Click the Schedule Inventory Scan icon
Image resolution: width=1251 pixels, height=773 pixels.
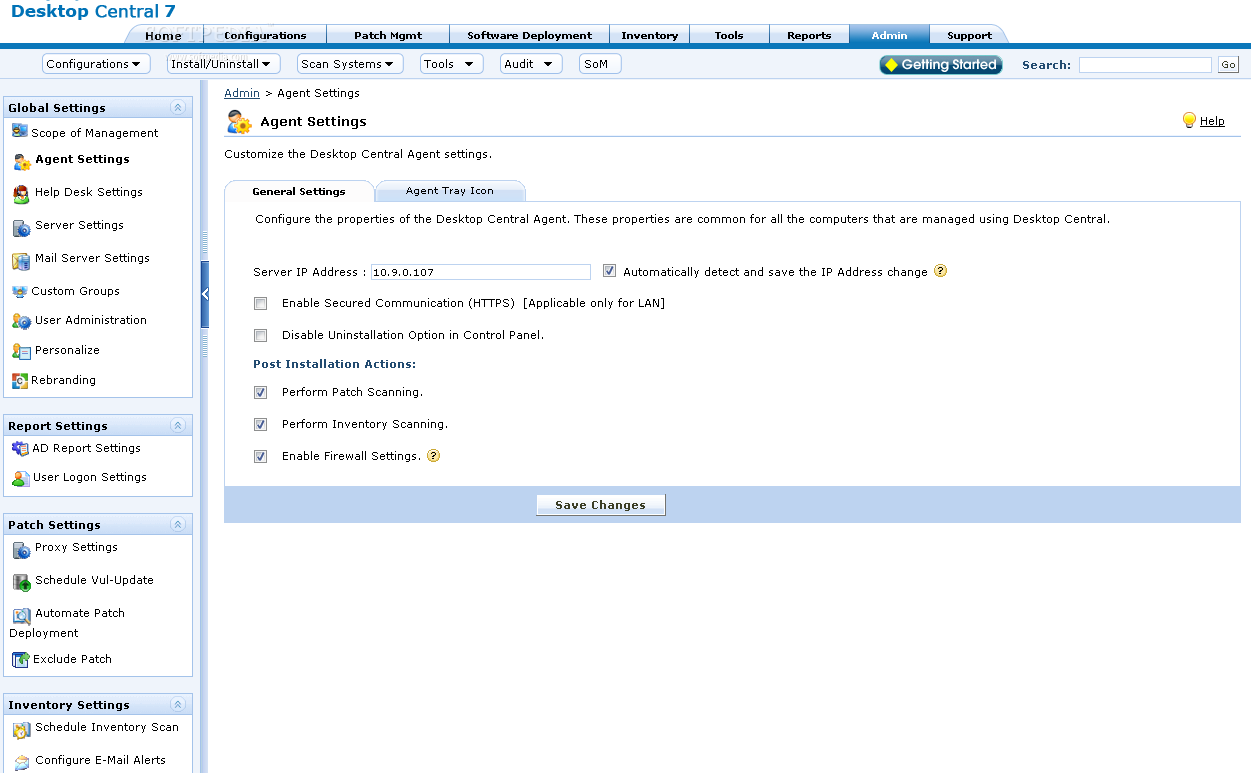(21, 730)
